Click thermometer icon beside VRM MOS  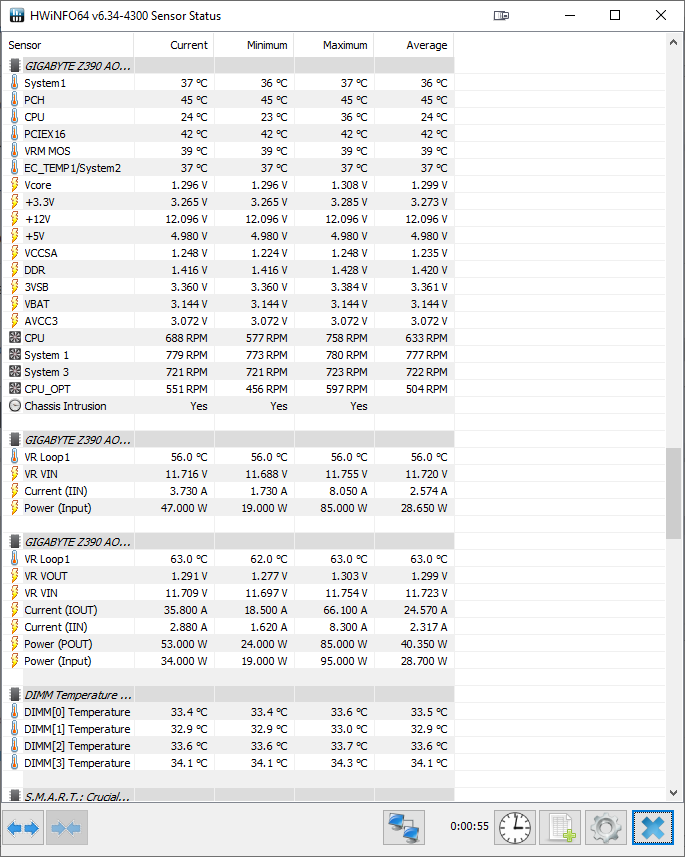pos(15,150)
